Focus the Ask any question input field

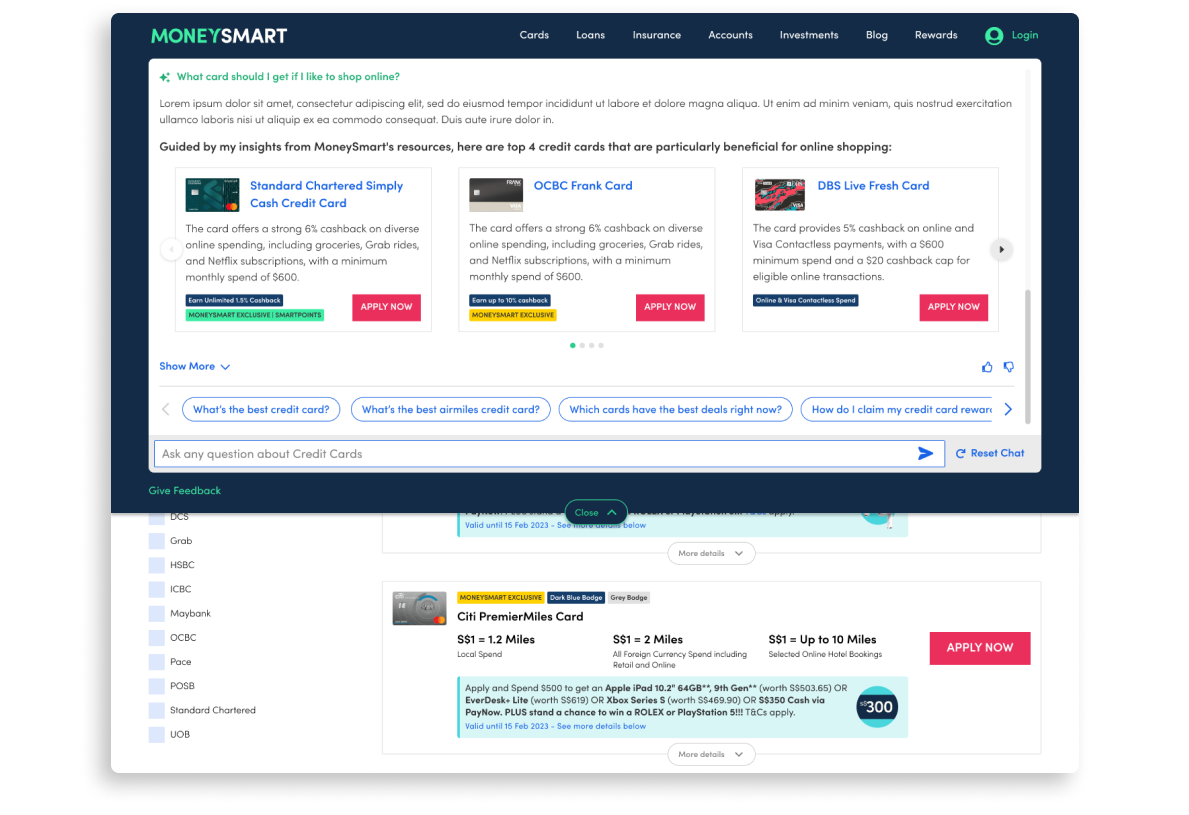[549, 454]
